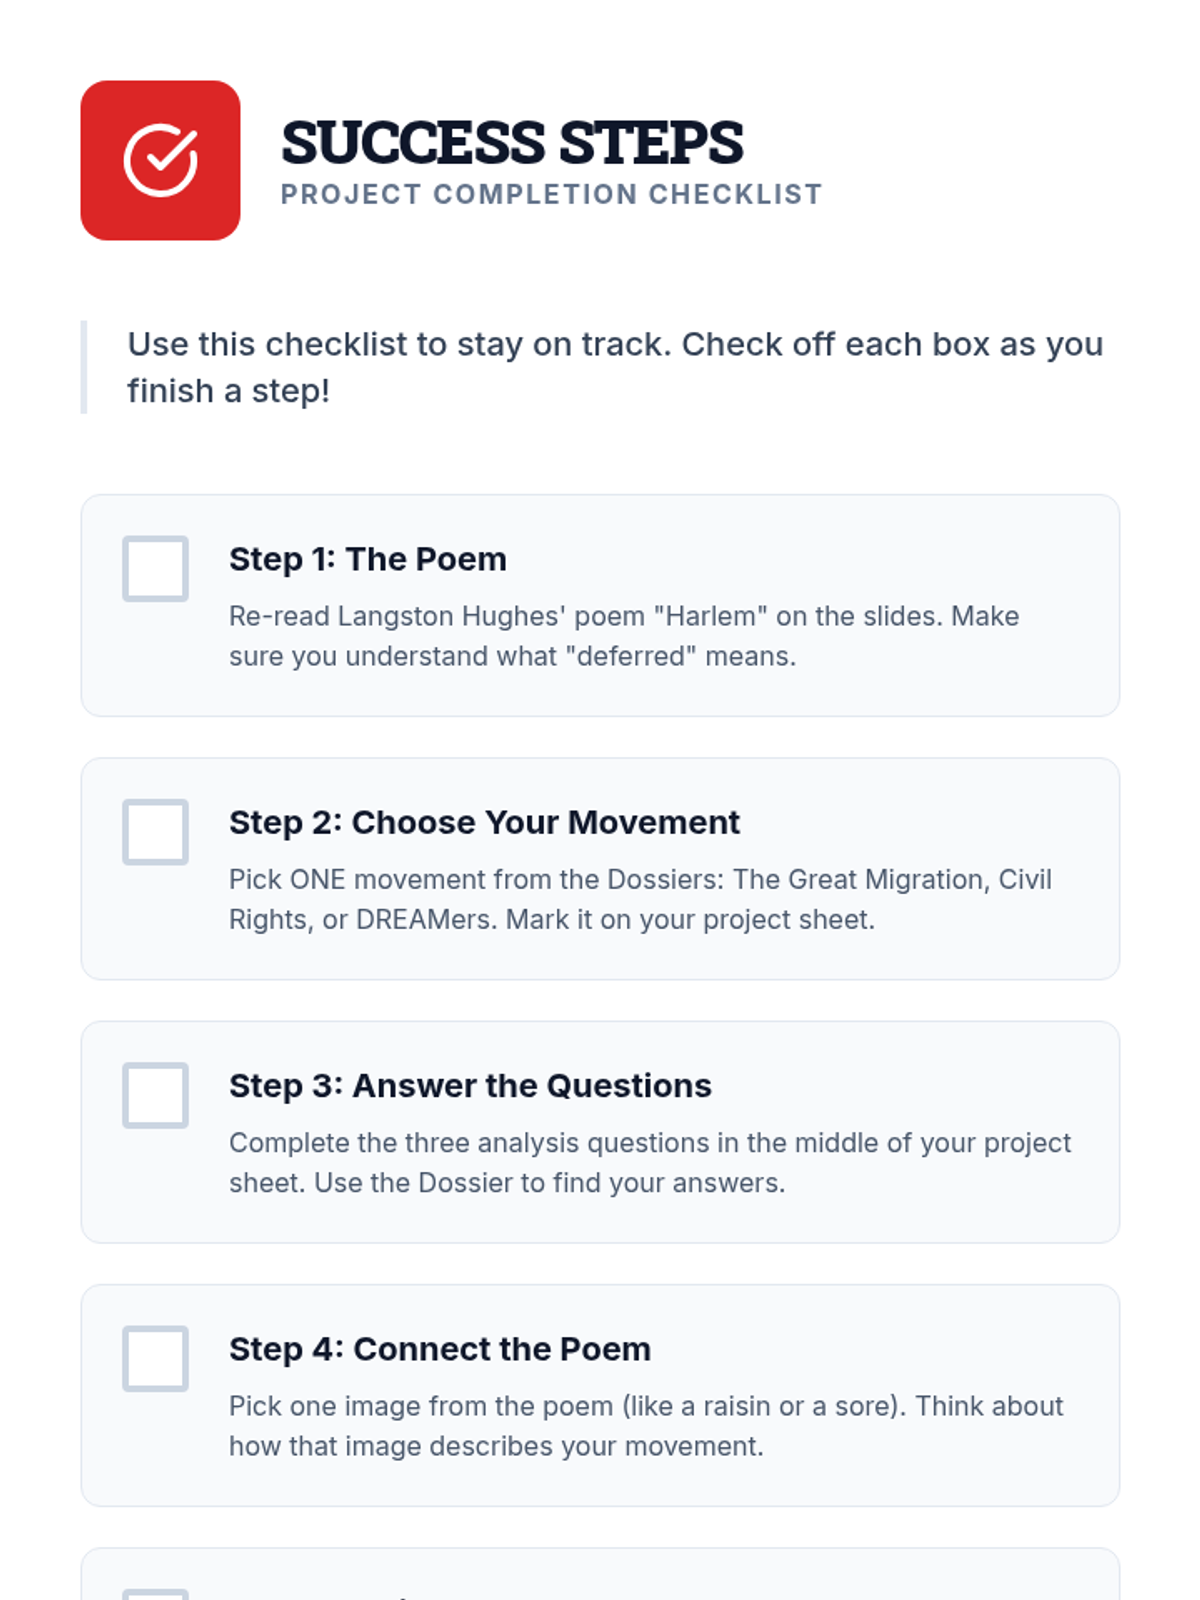Click the gray accent bar beside intro
The image size is (1200, 1600).
[84, 367]
